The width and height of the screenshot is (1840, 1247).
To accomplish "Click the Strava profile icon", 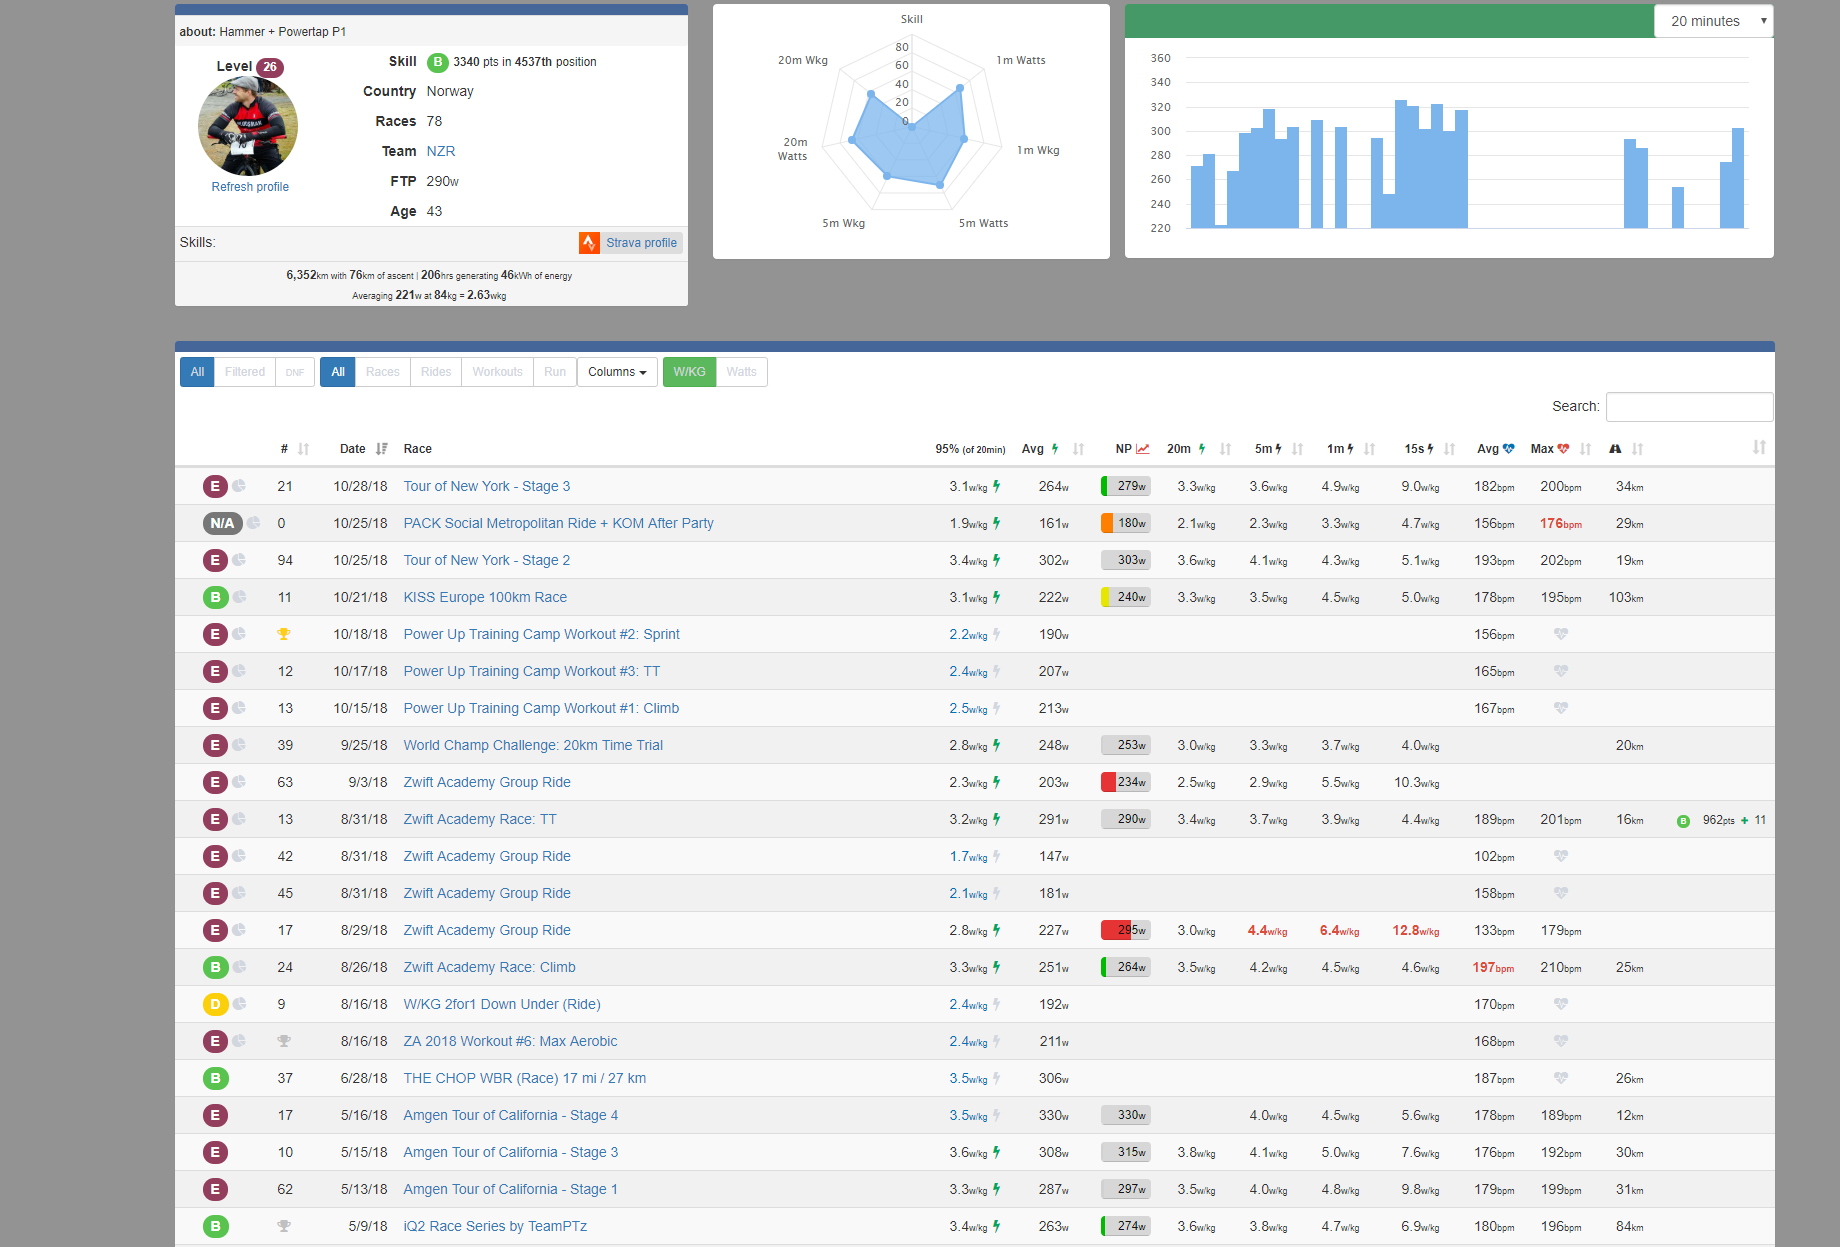I will pyautogui.click(x=589, y=243).
